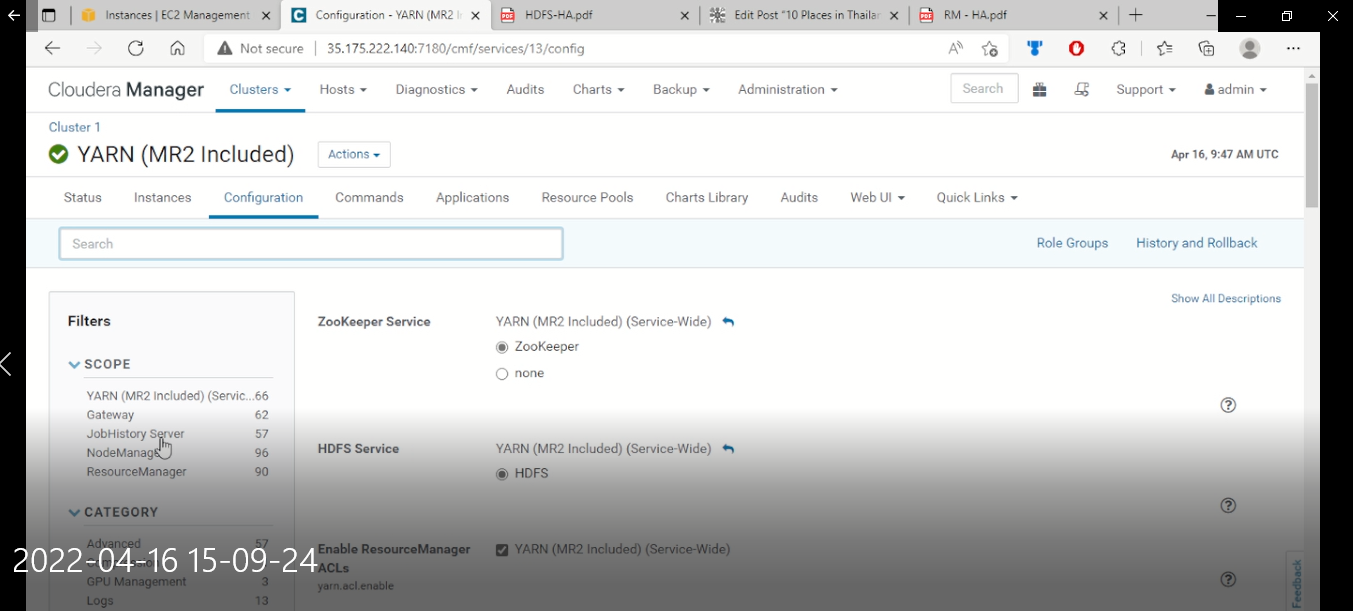Select the HDFS radio option
This screenshot has width=1353, height=611.
coord(502,474)
